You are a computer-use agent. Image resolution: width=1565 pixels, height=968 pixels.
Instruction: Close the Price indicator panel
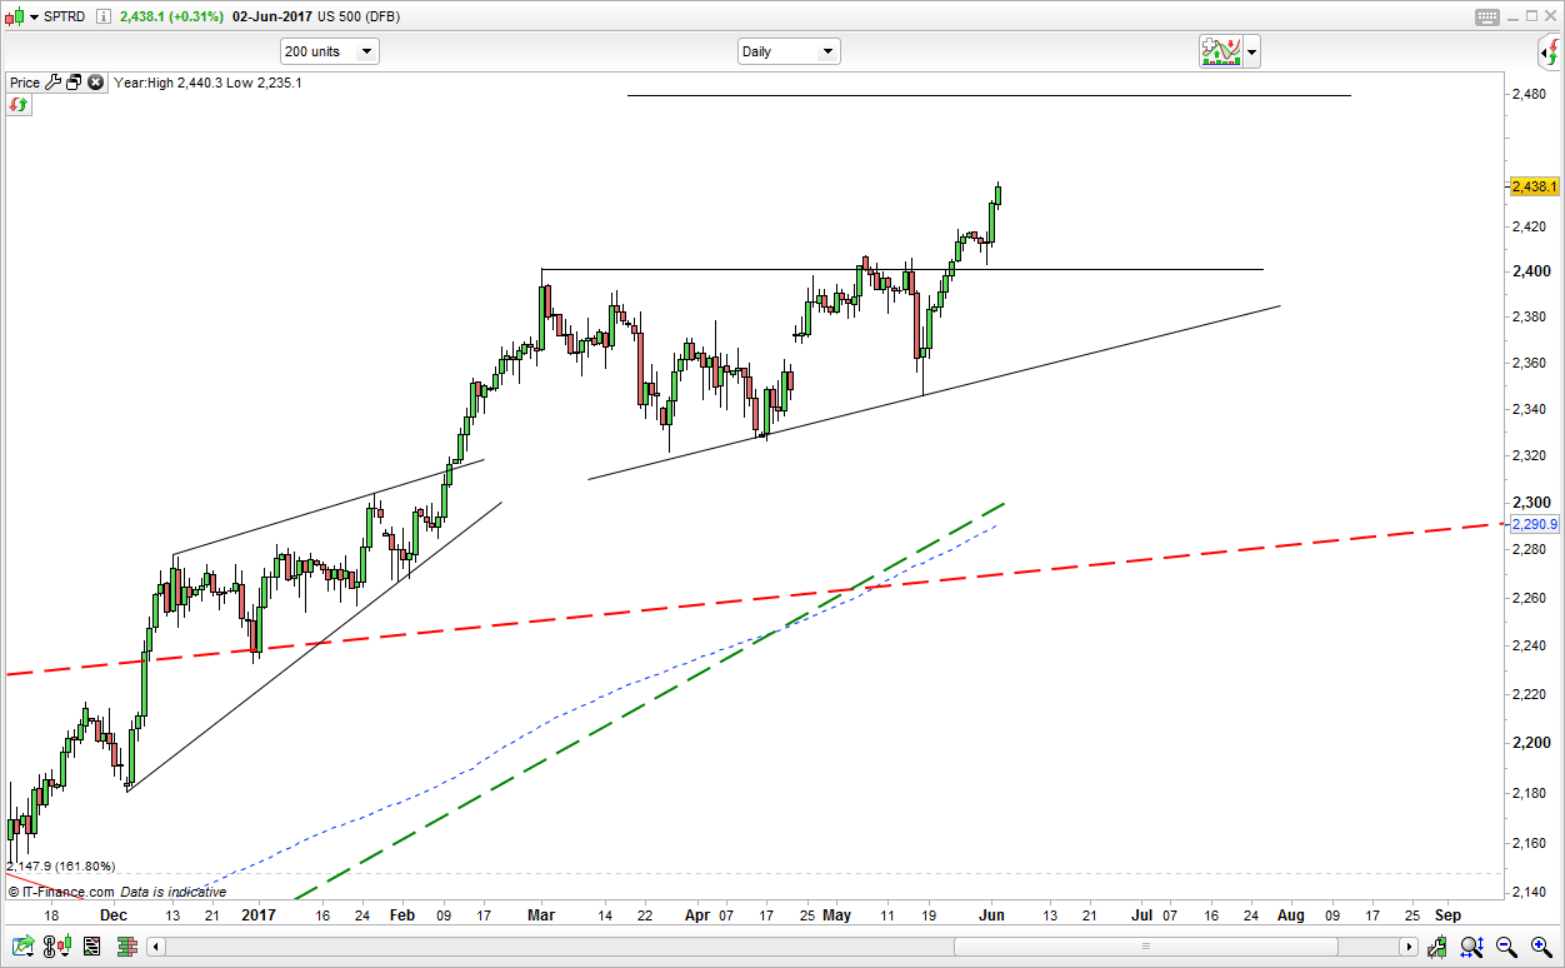coord(95,82)
